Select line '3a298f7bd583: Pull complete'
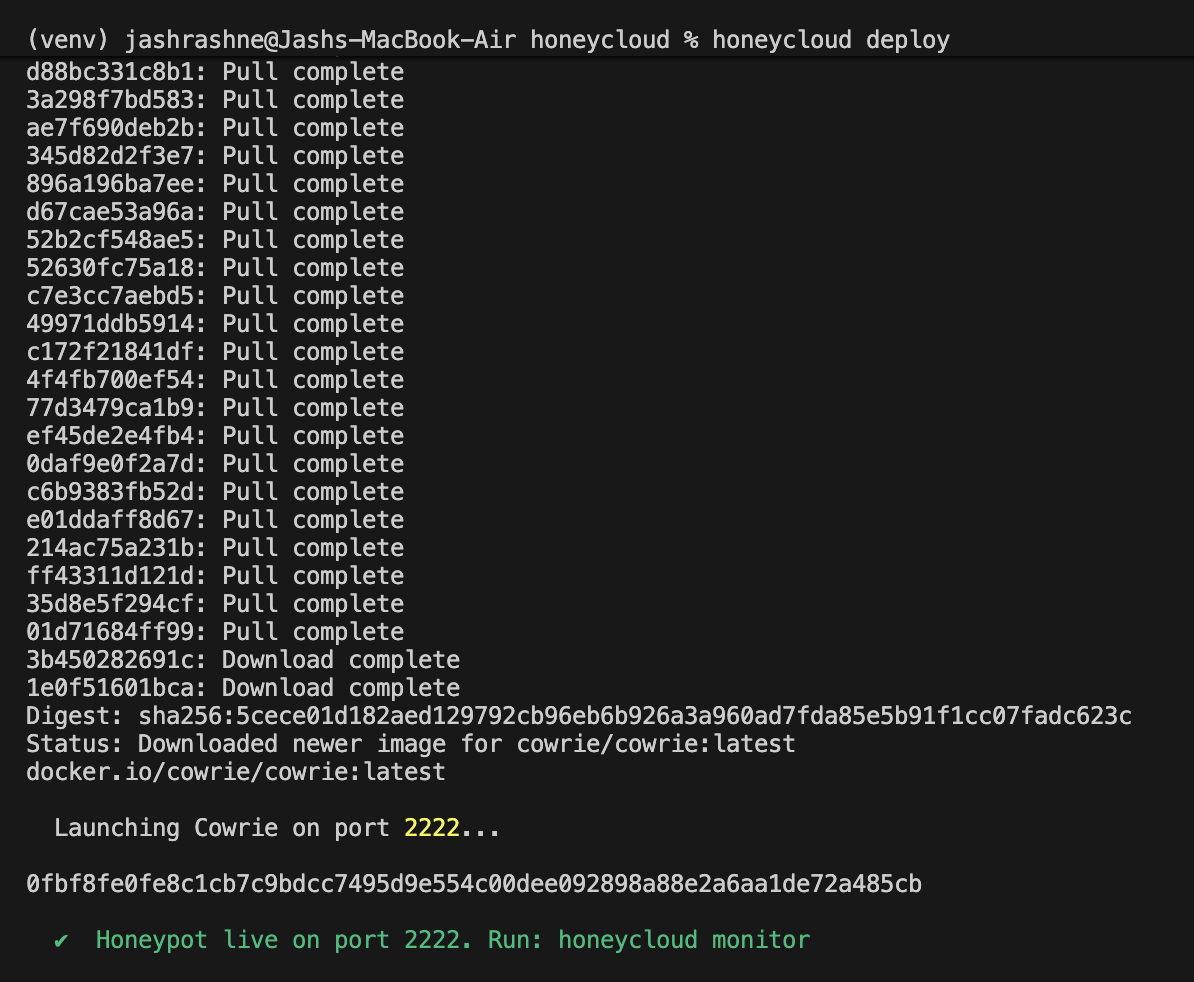 215,100
